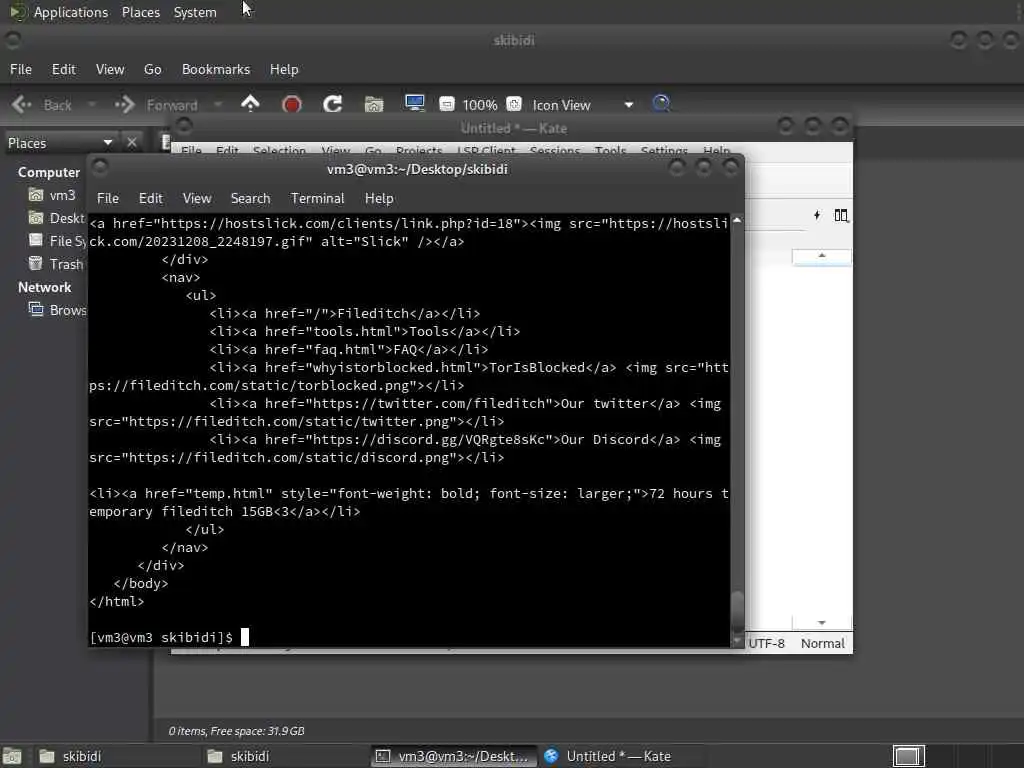
Task: Click the Kate scrollbar down arrow
Action: pyautogui.click(x=822, y=622)
